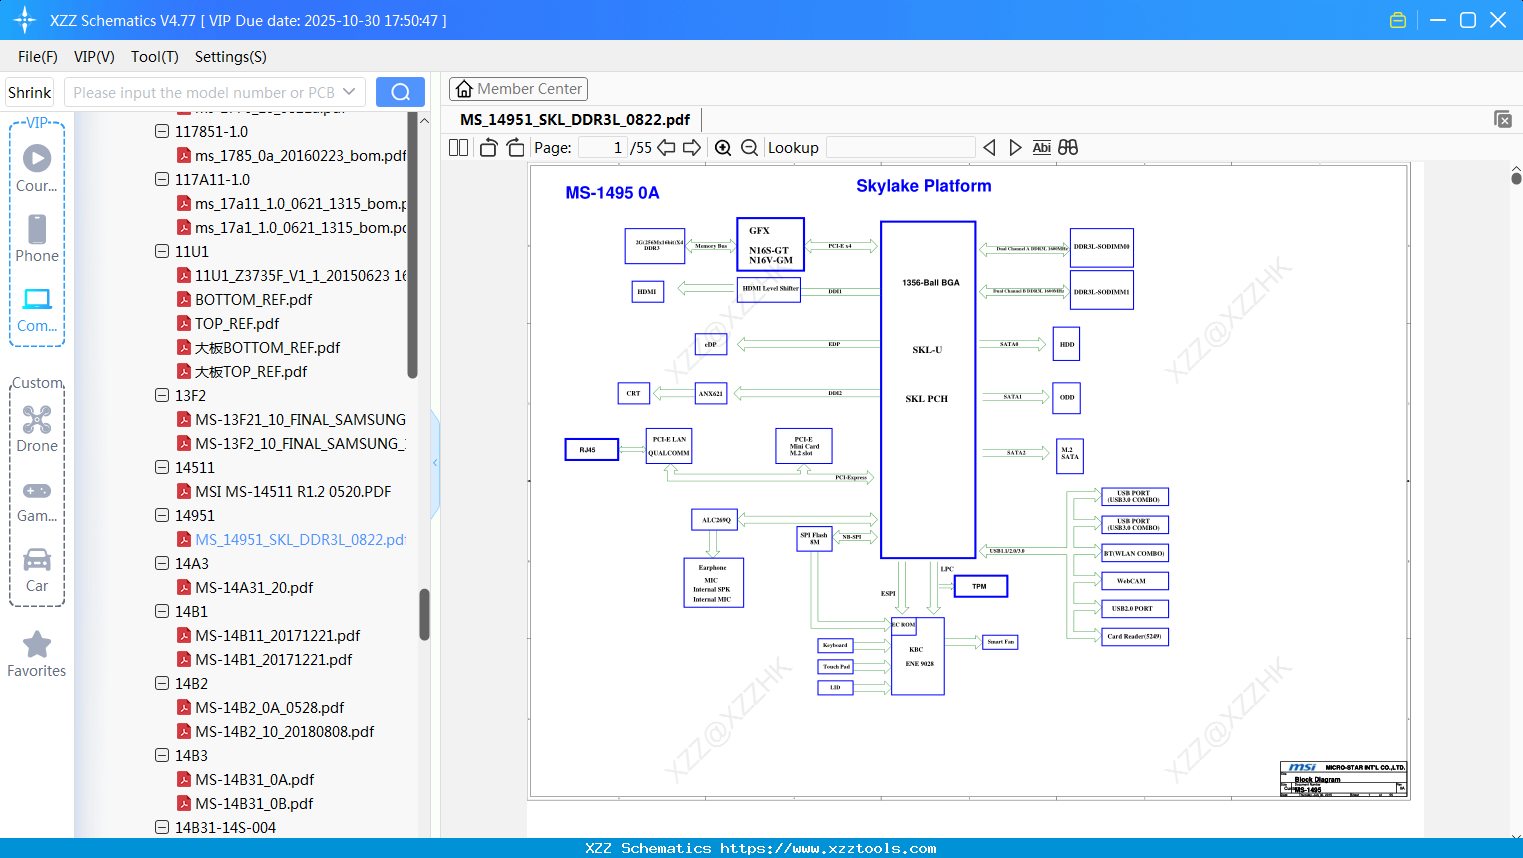Screen dimensions: 1523x858
Task: Click the binoculars search icon
Action: click(x=1068, y=147)
